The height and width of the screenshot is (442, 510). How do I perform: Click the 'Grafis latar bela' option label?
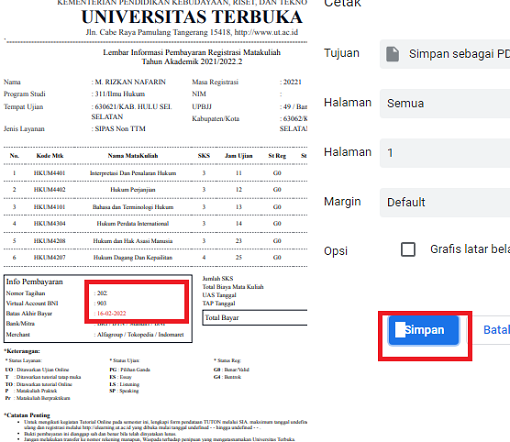coord(470,249)
